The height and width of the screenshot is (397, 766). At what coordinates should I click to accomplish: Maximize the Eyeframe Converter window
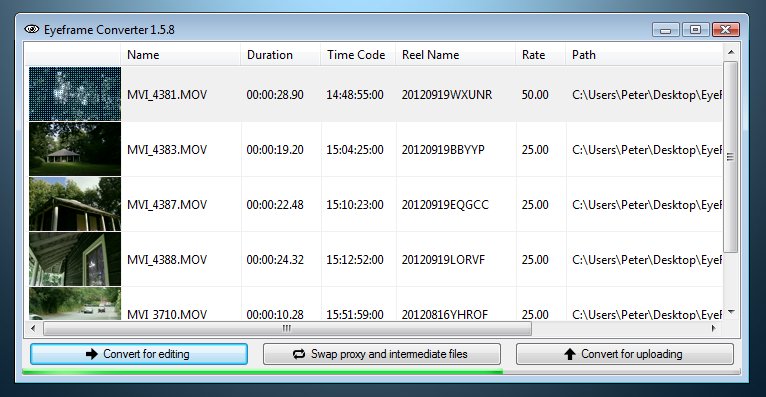point(696,30)
